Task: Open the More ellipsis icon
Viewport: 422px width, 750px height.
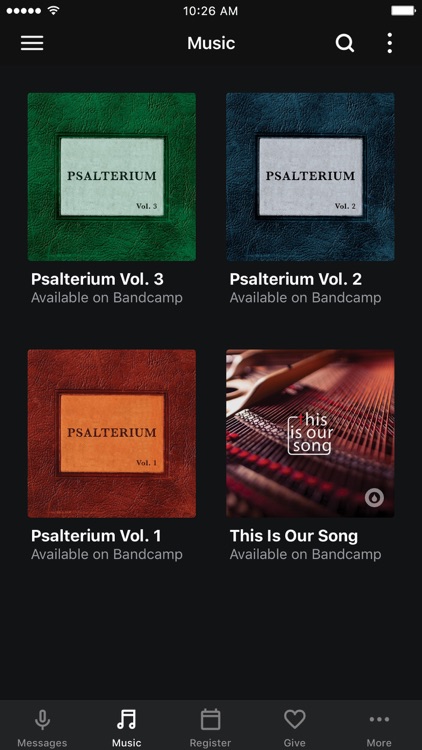Action: coord(379,719)
